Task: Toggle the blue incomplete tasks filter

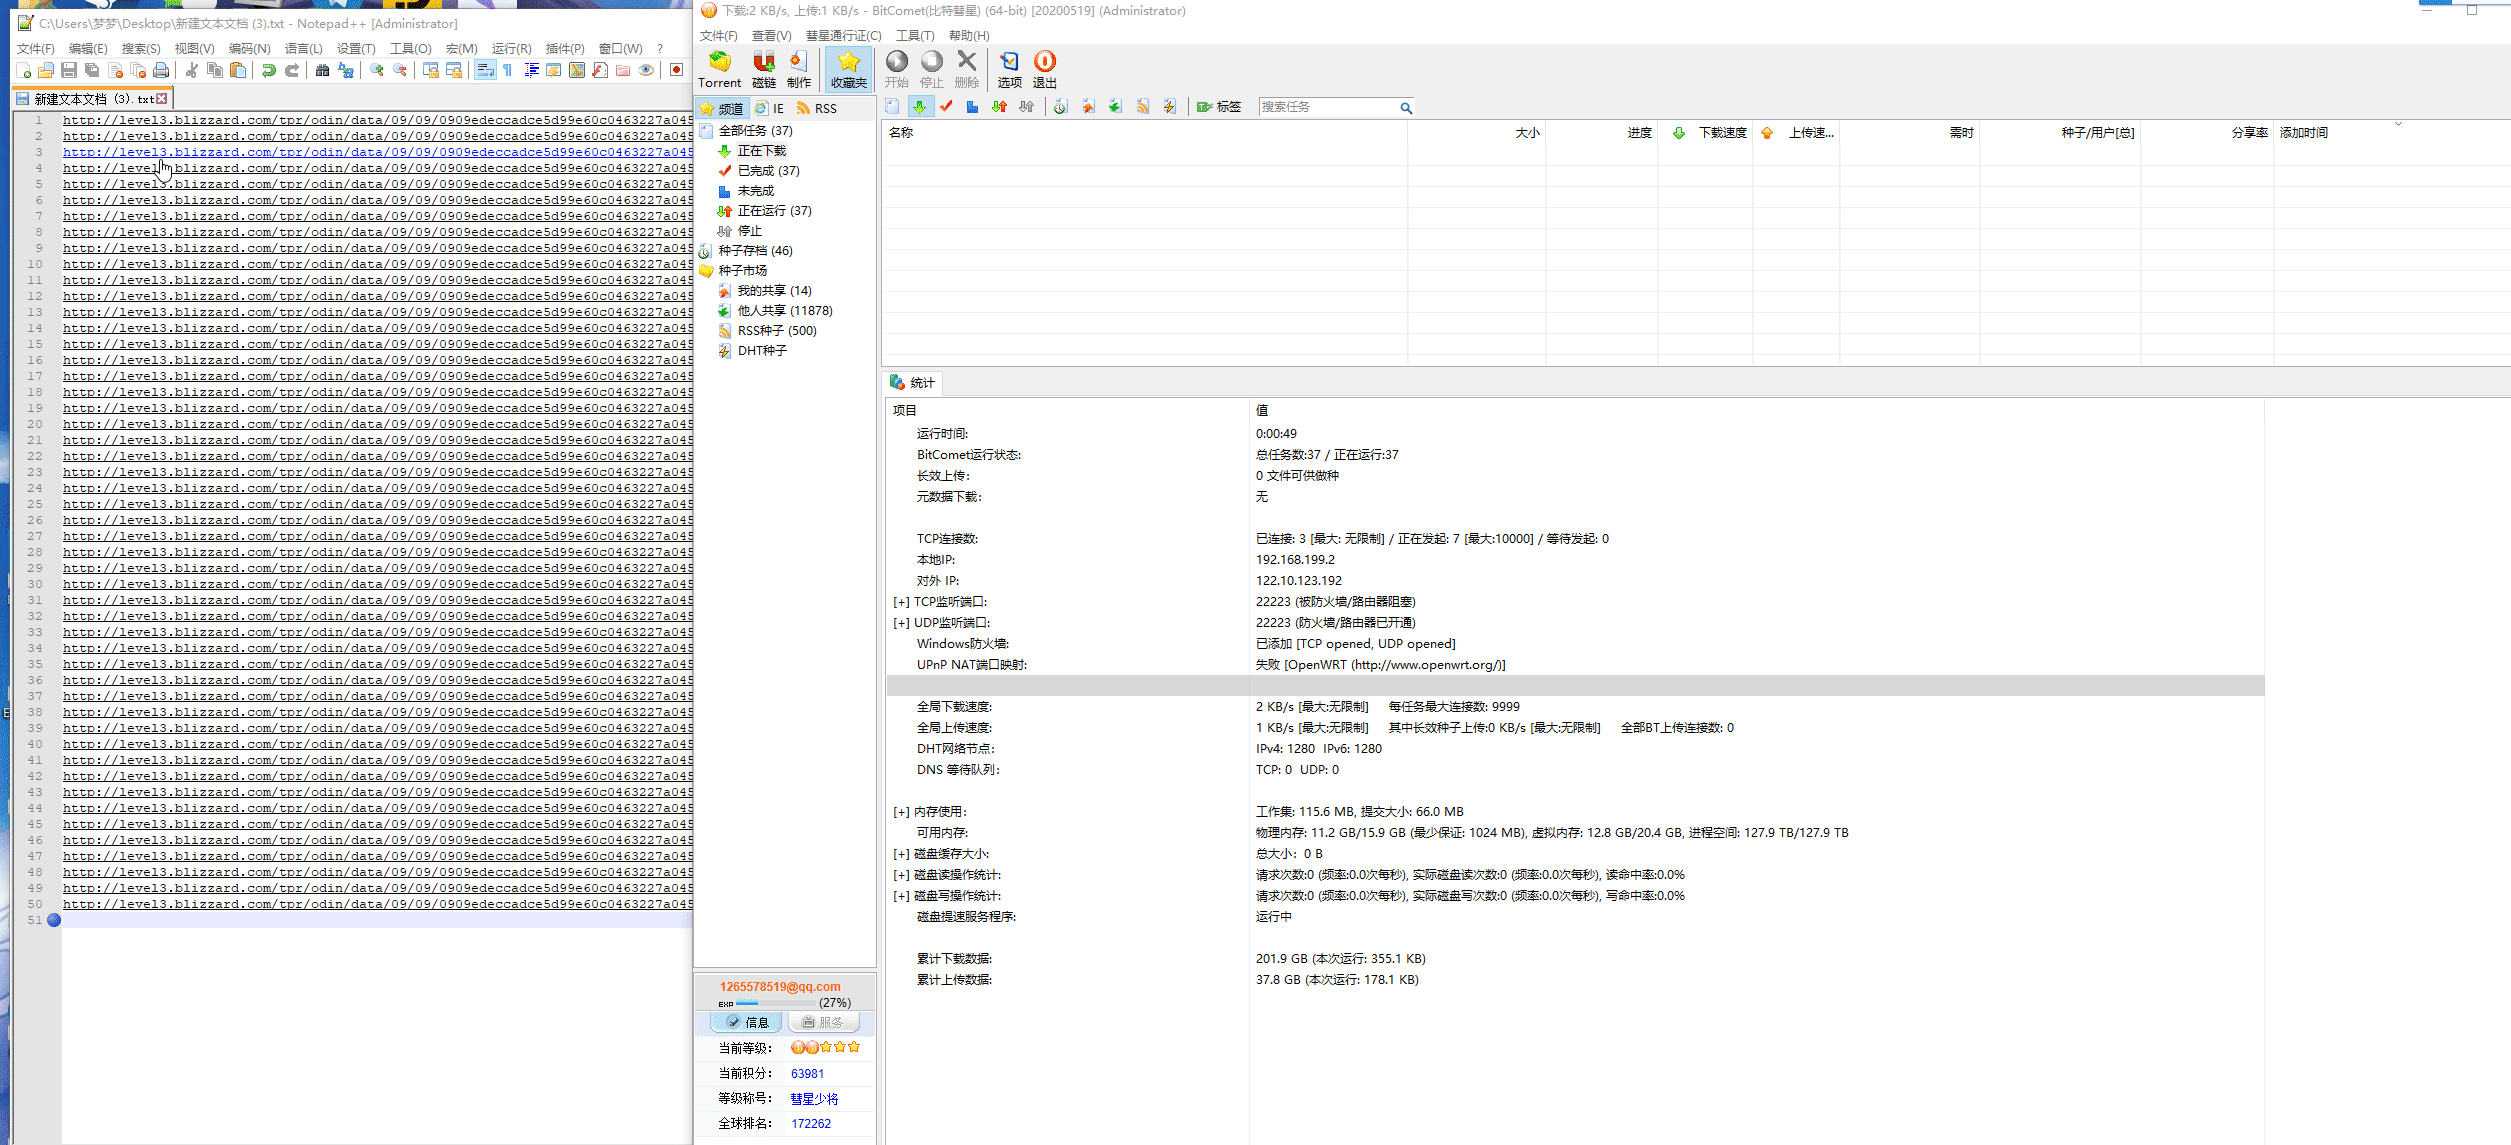Action: pyautogui.click(x=973, y=107)
